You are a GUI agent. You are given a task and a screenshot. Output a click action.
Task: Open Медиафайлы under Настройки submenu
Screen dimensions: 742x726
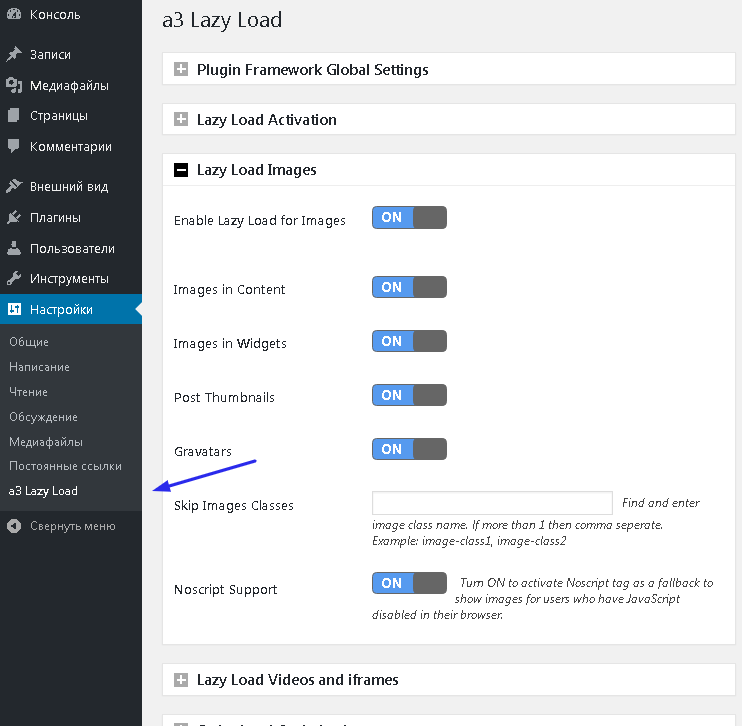[46, 442]
